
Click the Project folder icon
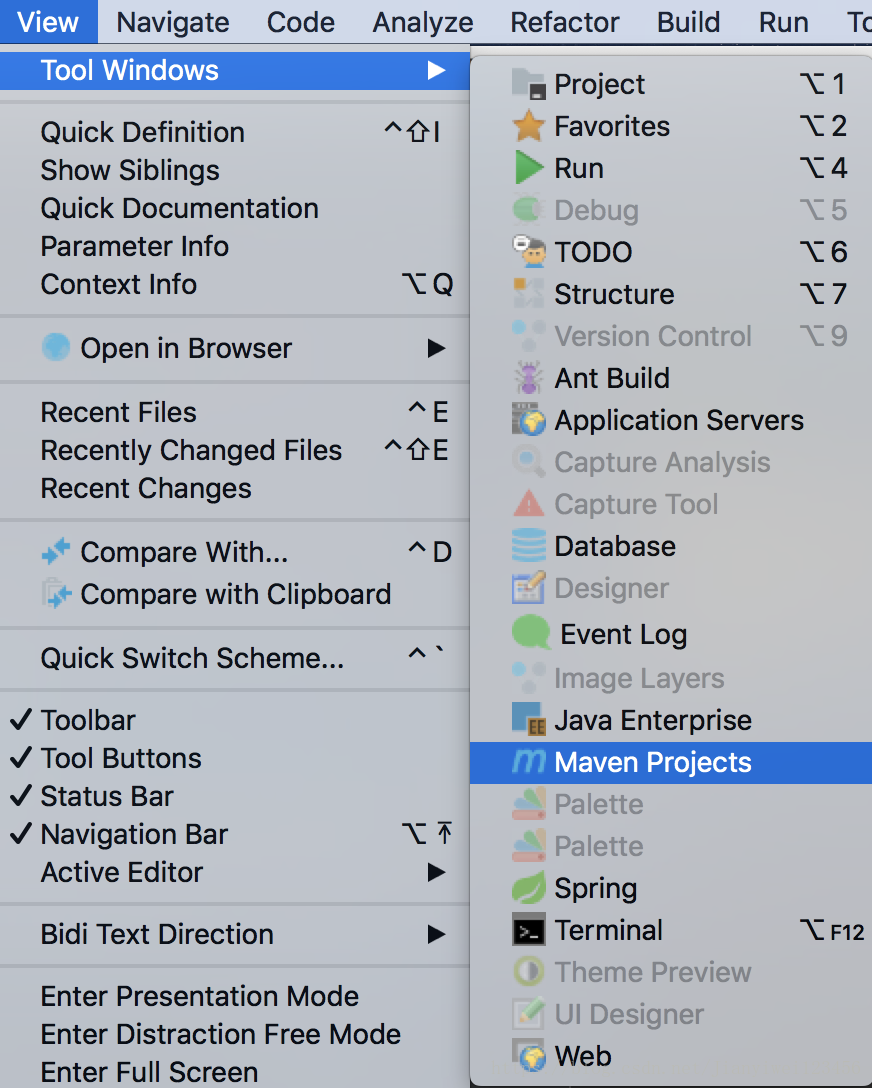pos(529,84)
